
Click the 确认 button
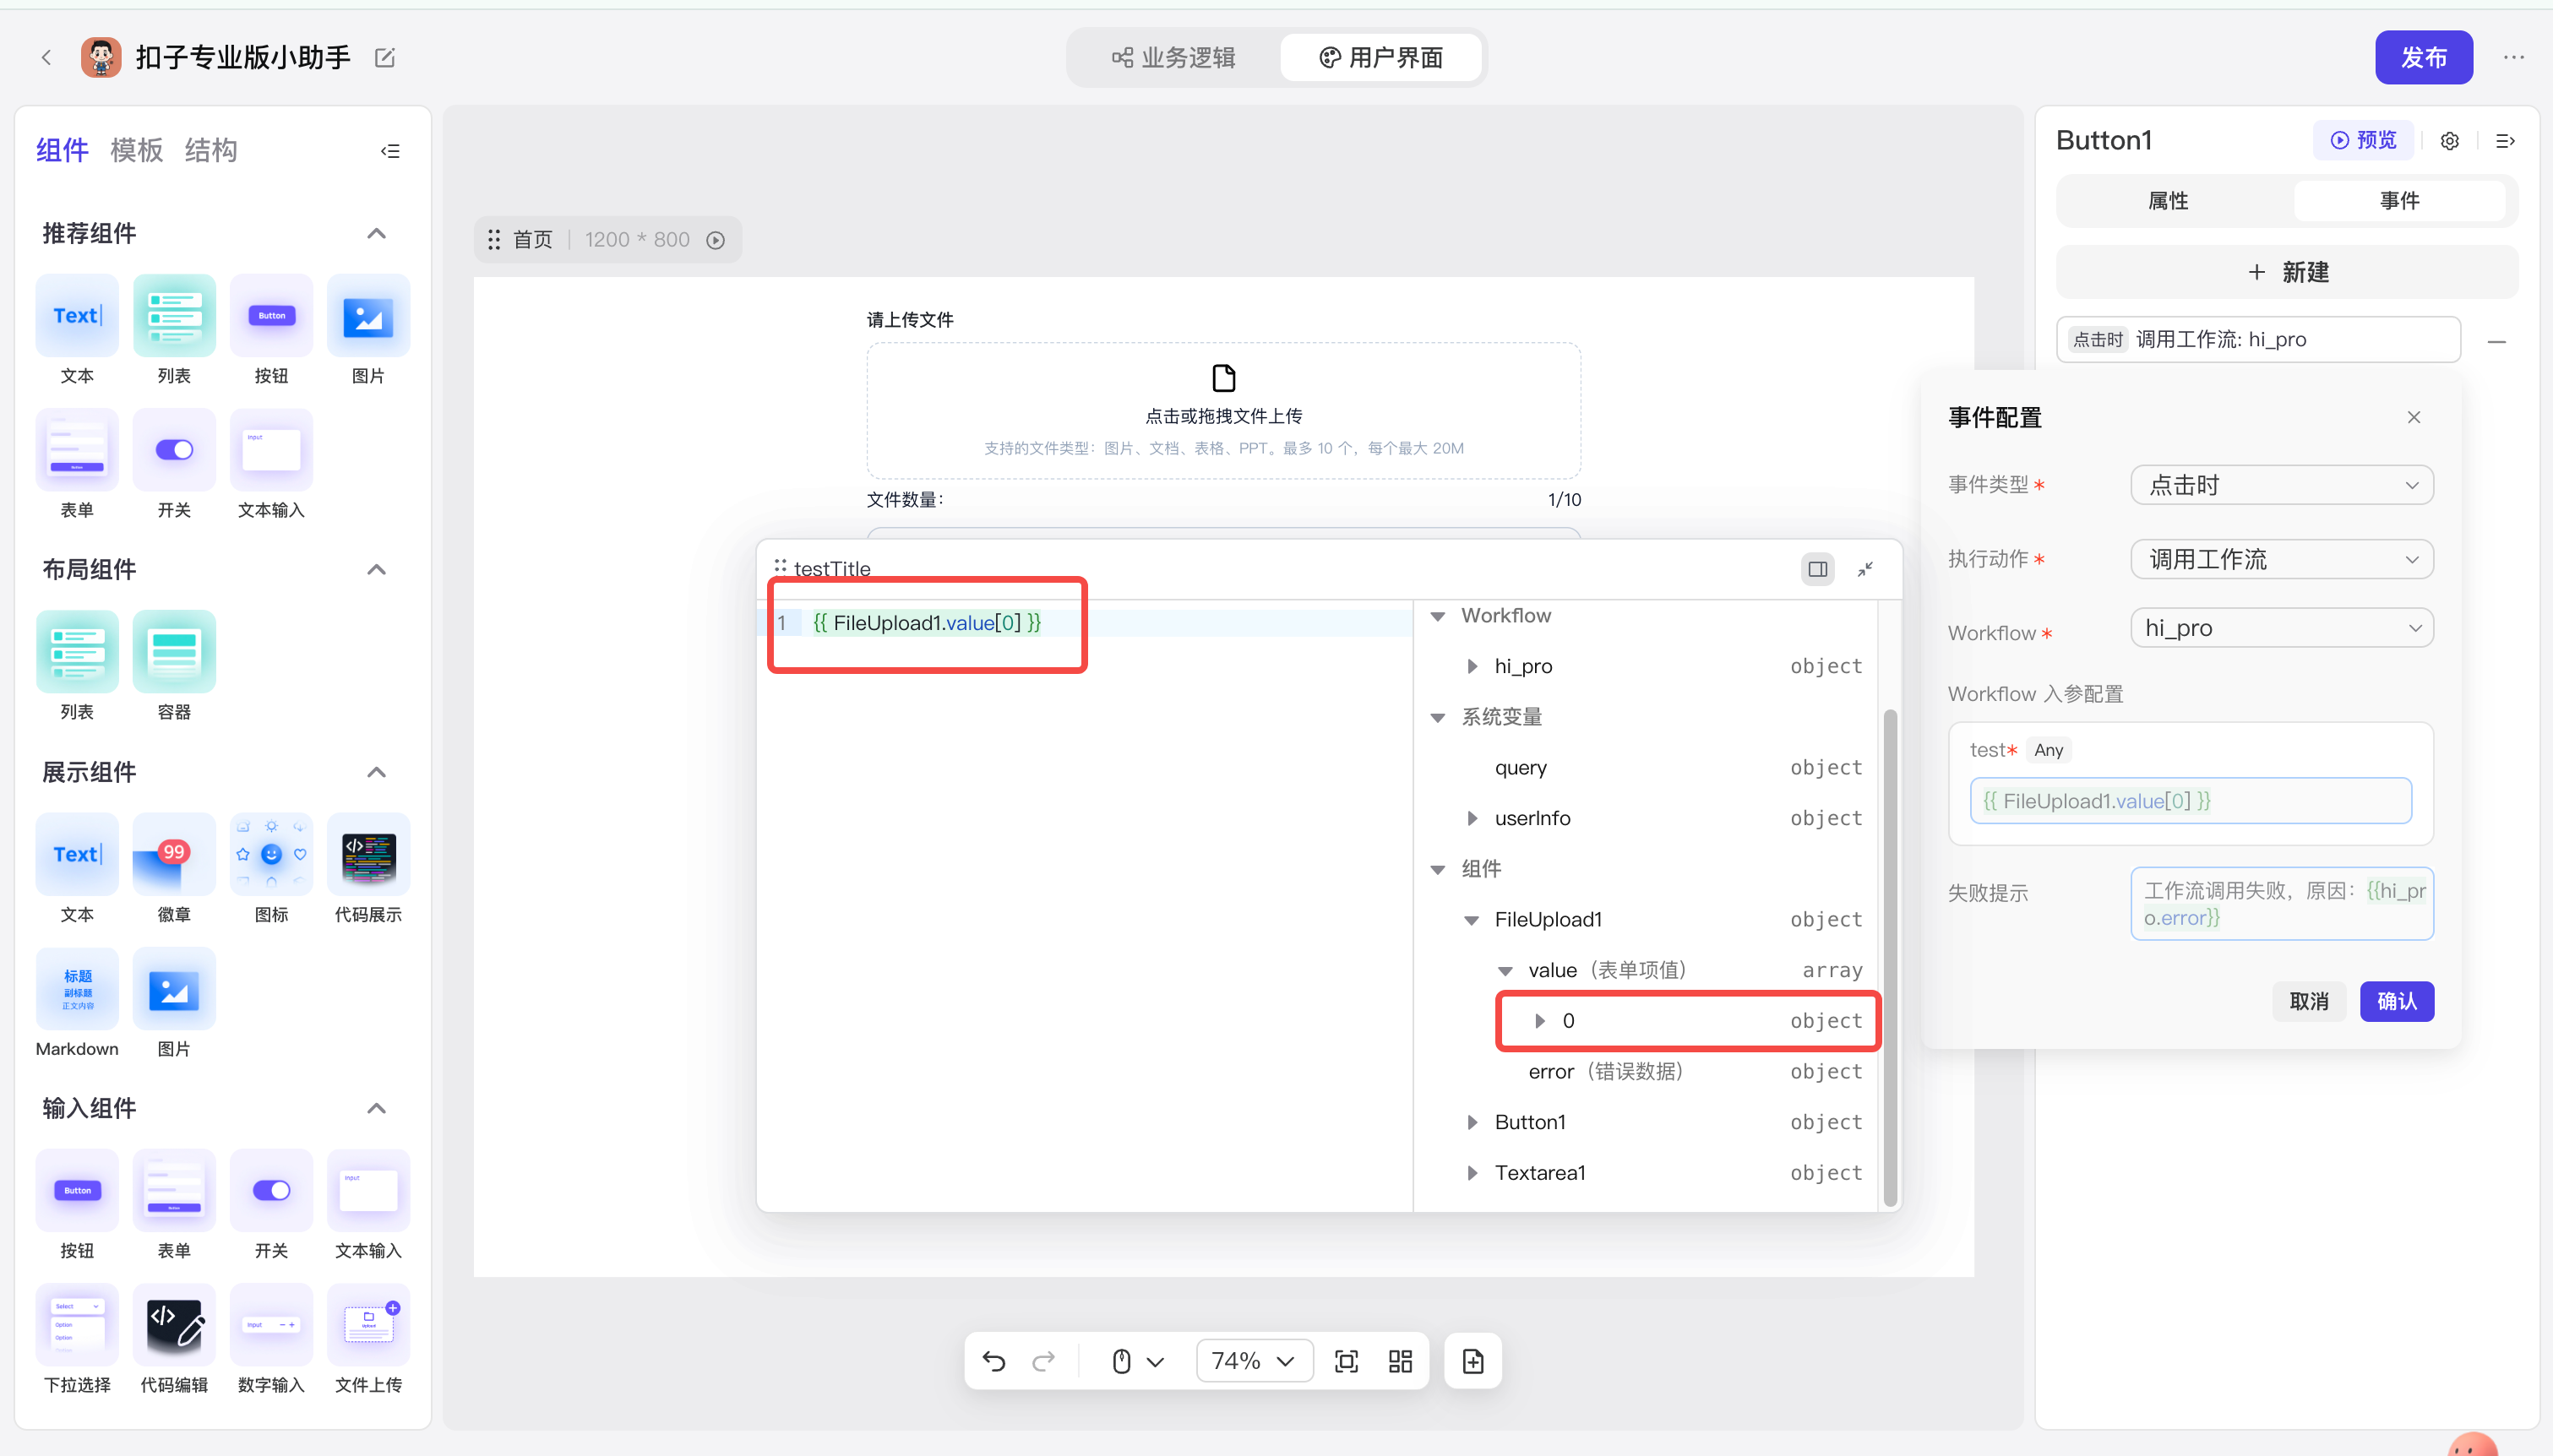coord(2396,1001)
